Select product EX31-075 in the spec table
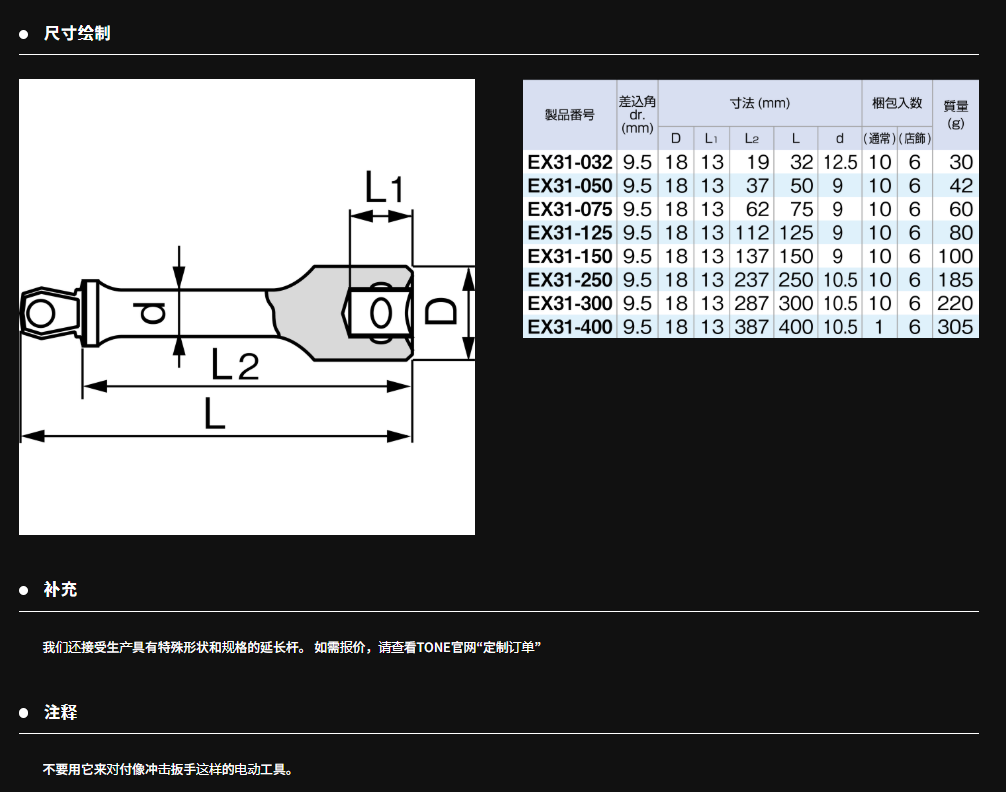Image resolution: width=1006 pixels, height=792 pixels. tap(569, 209)
